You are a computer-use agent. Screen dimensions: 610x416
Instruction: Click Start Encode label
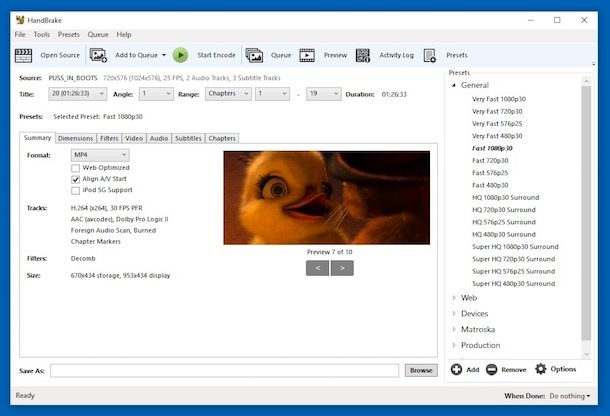pyautogui.click(x=216, y=55)
